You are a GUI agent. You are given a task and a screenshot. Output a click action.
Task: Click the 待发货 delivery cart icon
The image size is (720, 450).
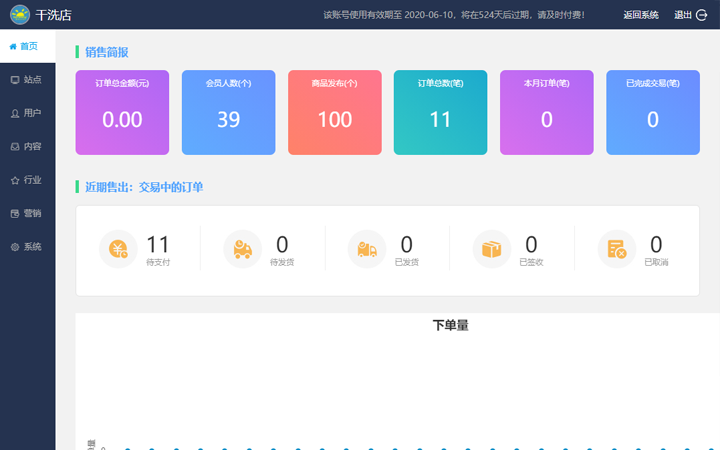pyautogui.click(x=242, y=249)
